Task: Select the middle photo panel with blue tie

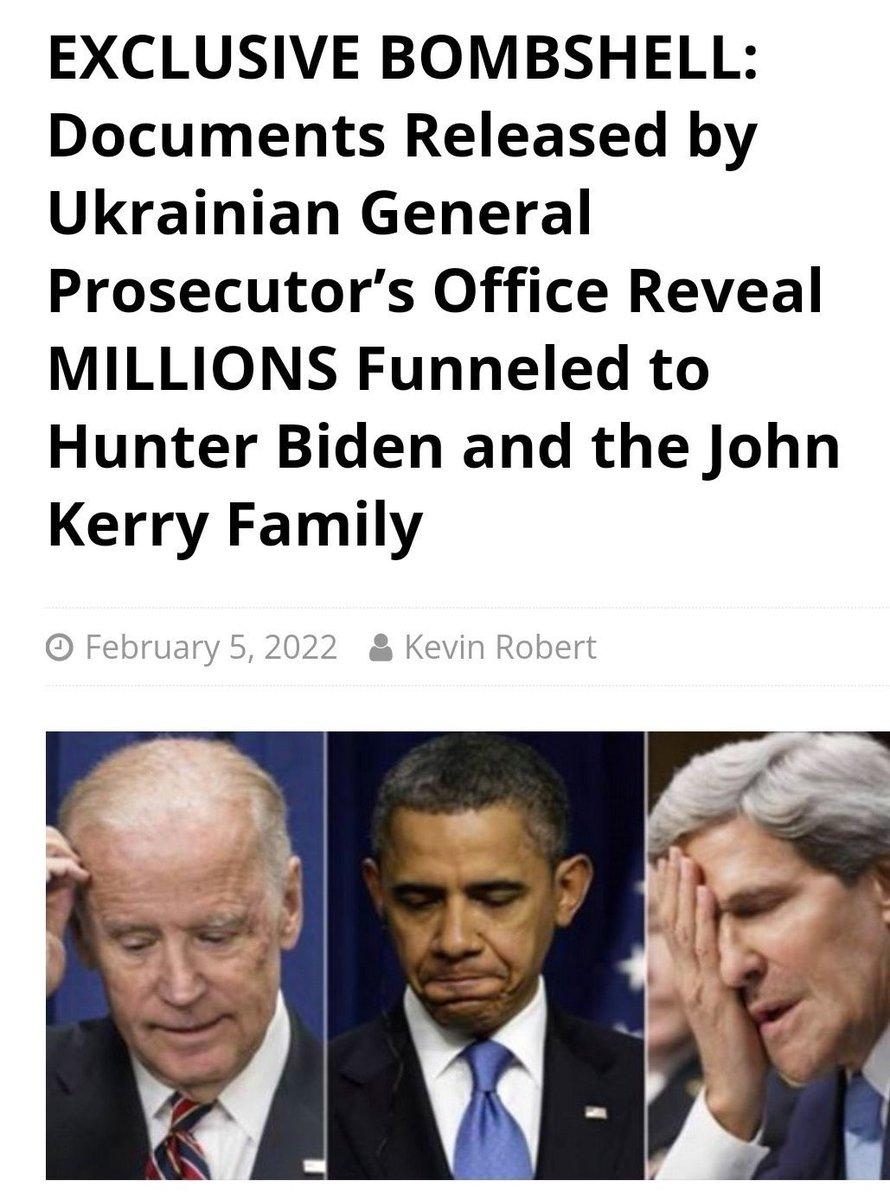Action: (487, 956)
